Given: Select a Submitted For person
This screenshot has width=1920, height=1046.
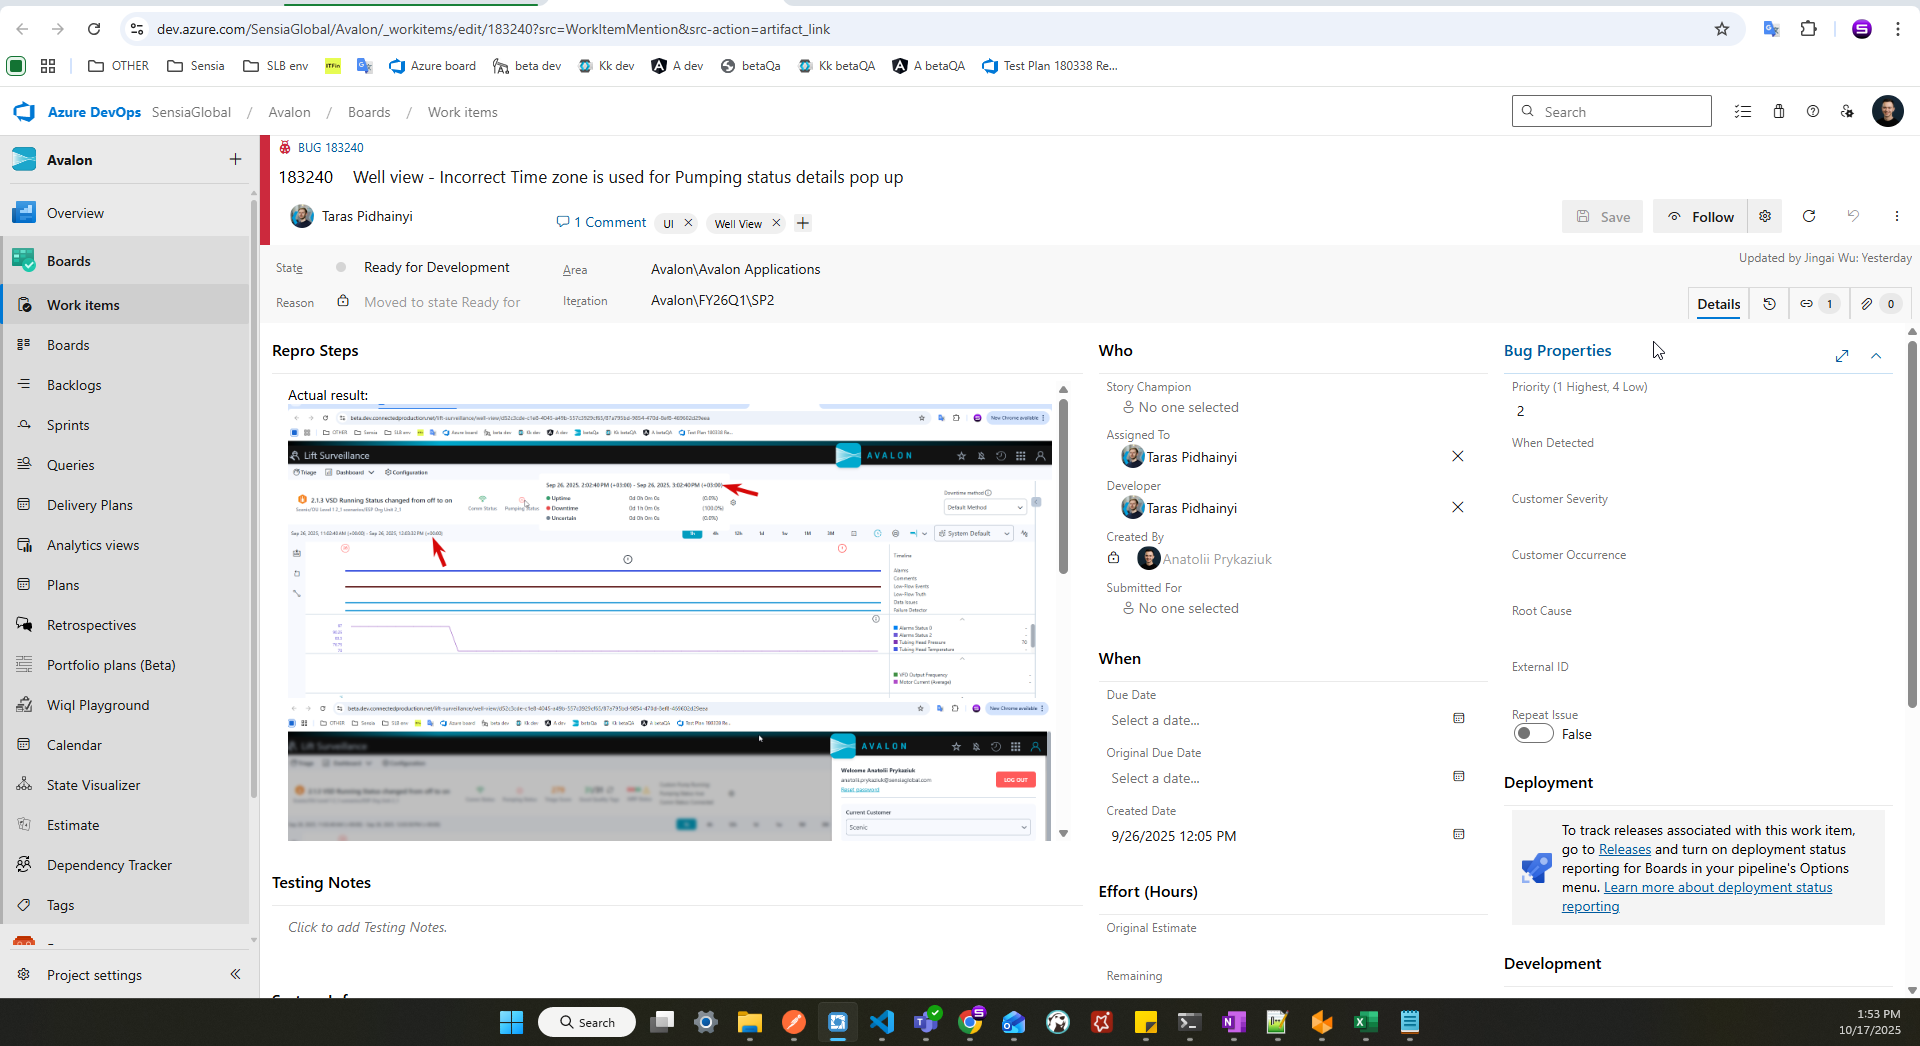Looking at the screenshot, I should click(1180, 608).
